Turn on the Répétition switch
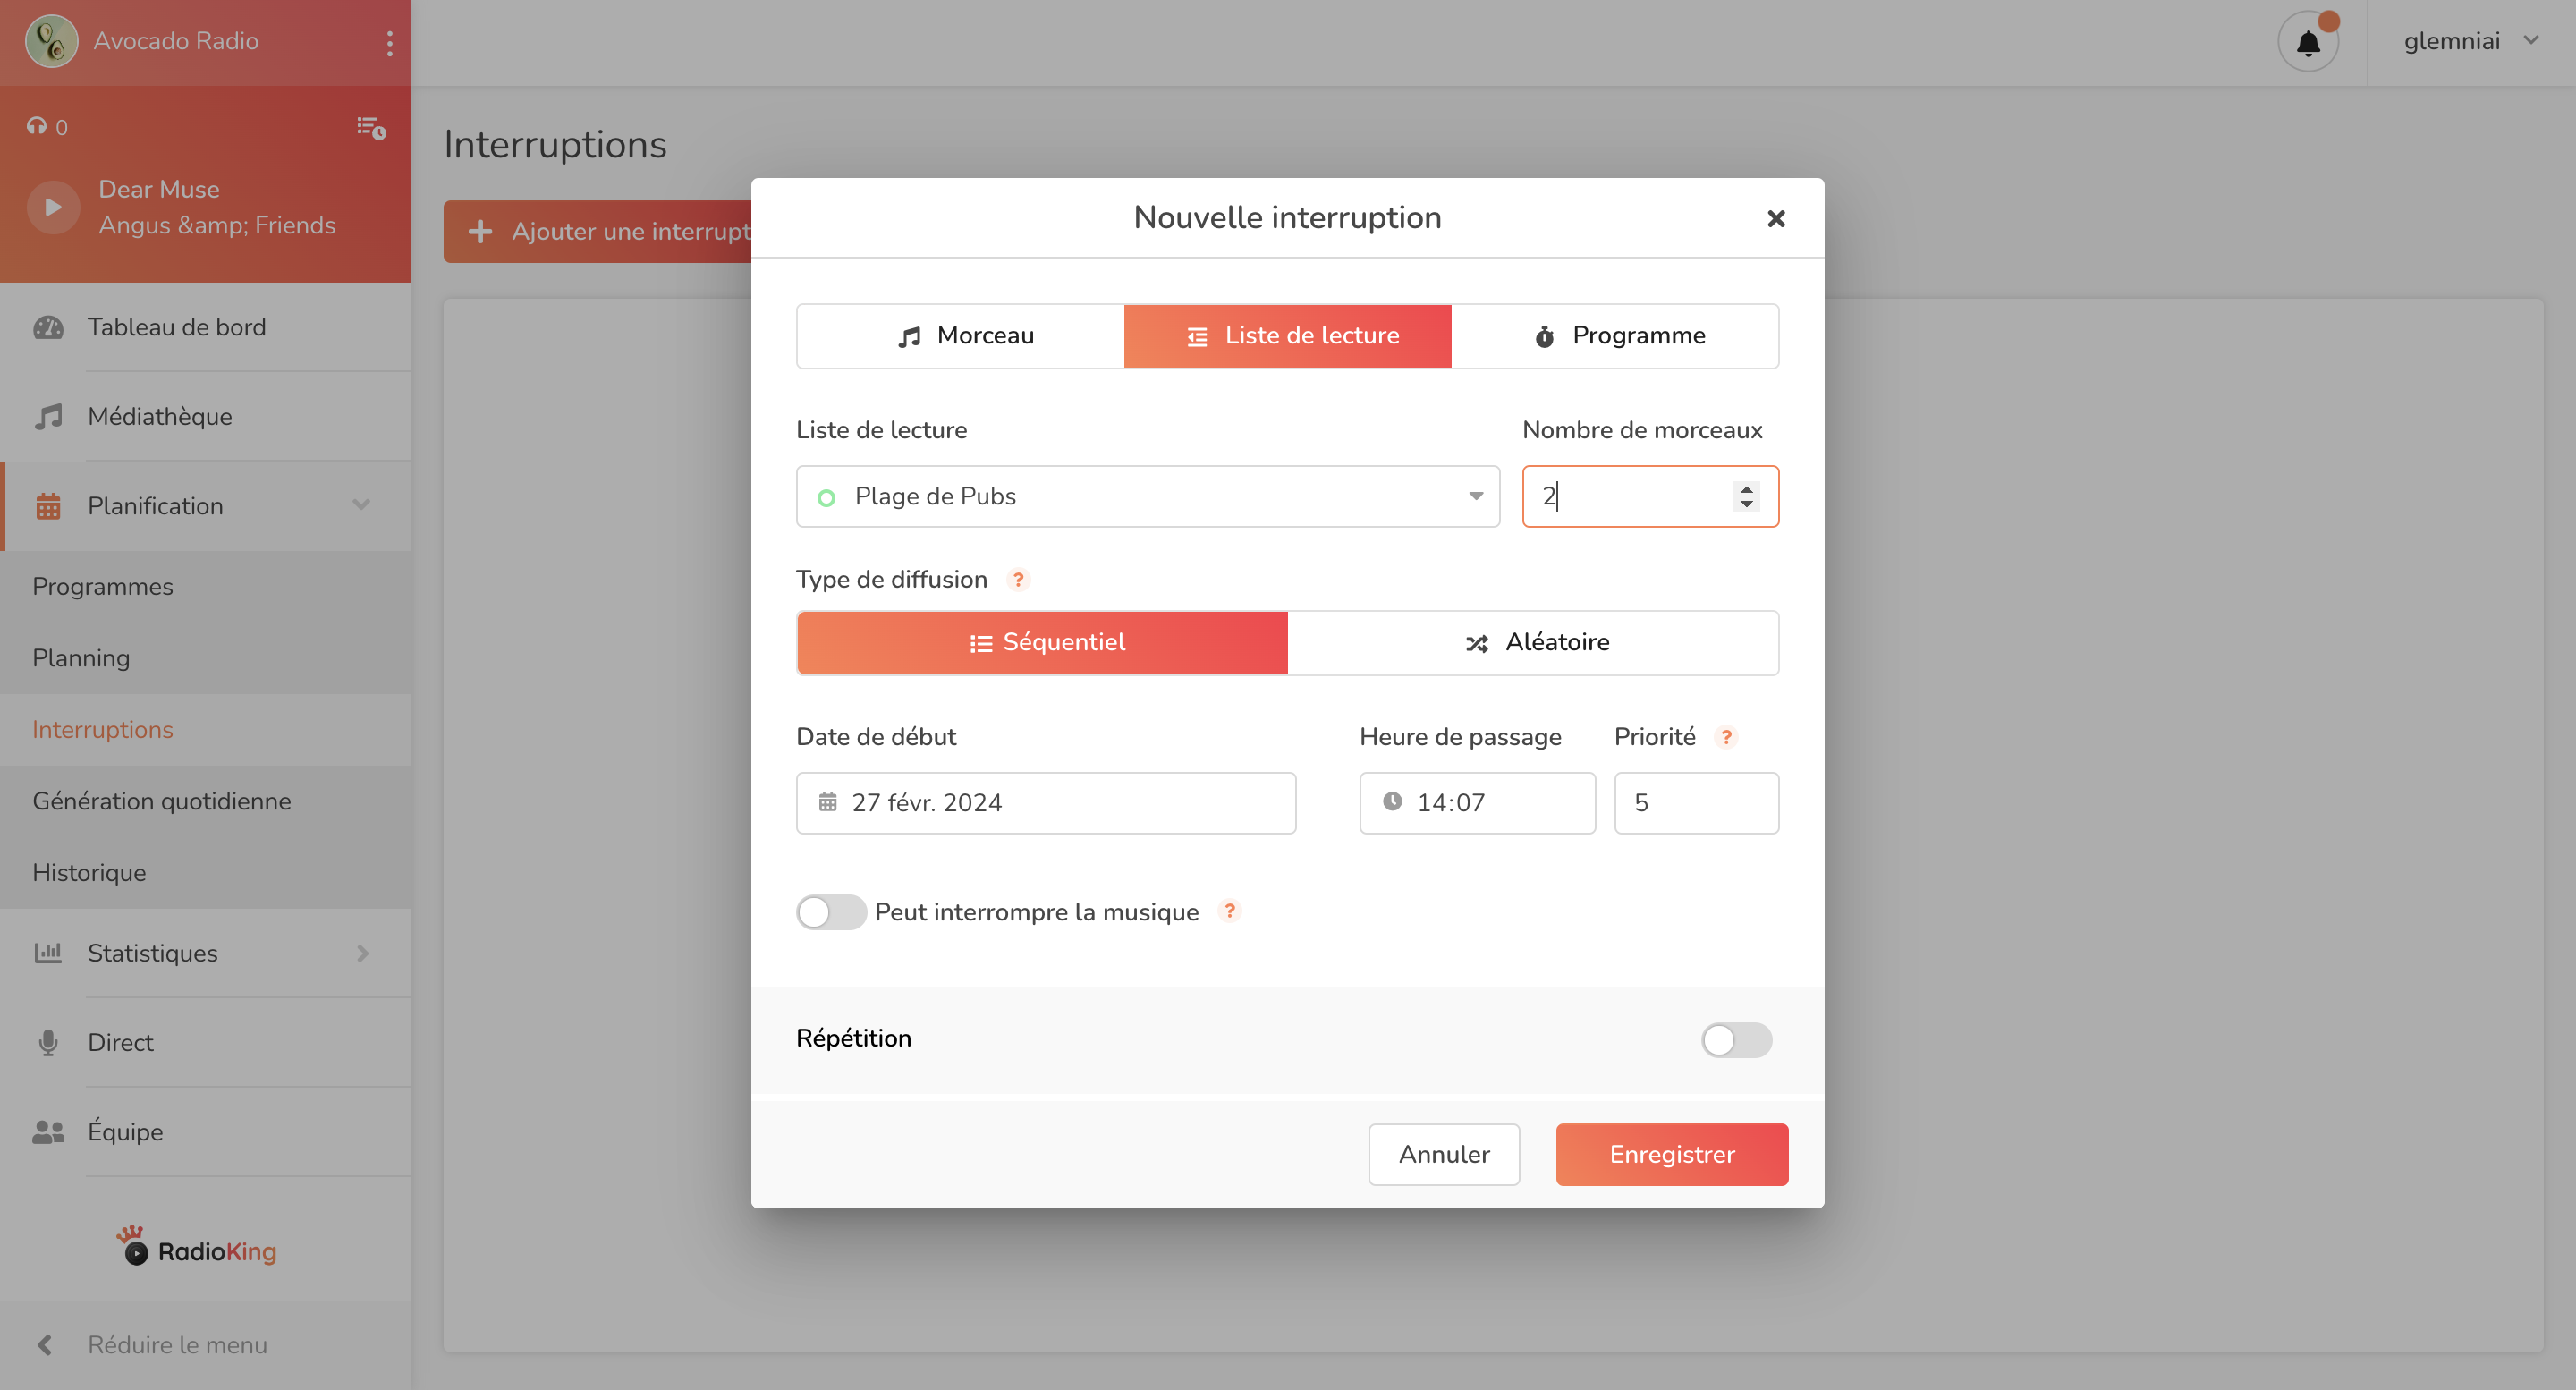2576x1390 pixels. click(1735, 1039)
